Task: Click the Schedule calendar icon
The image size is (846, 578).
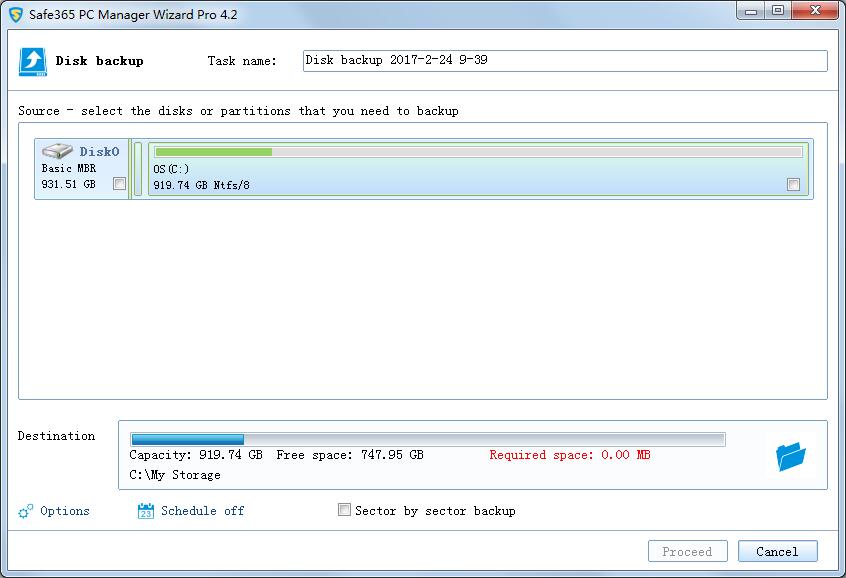Action: (145, 511)
